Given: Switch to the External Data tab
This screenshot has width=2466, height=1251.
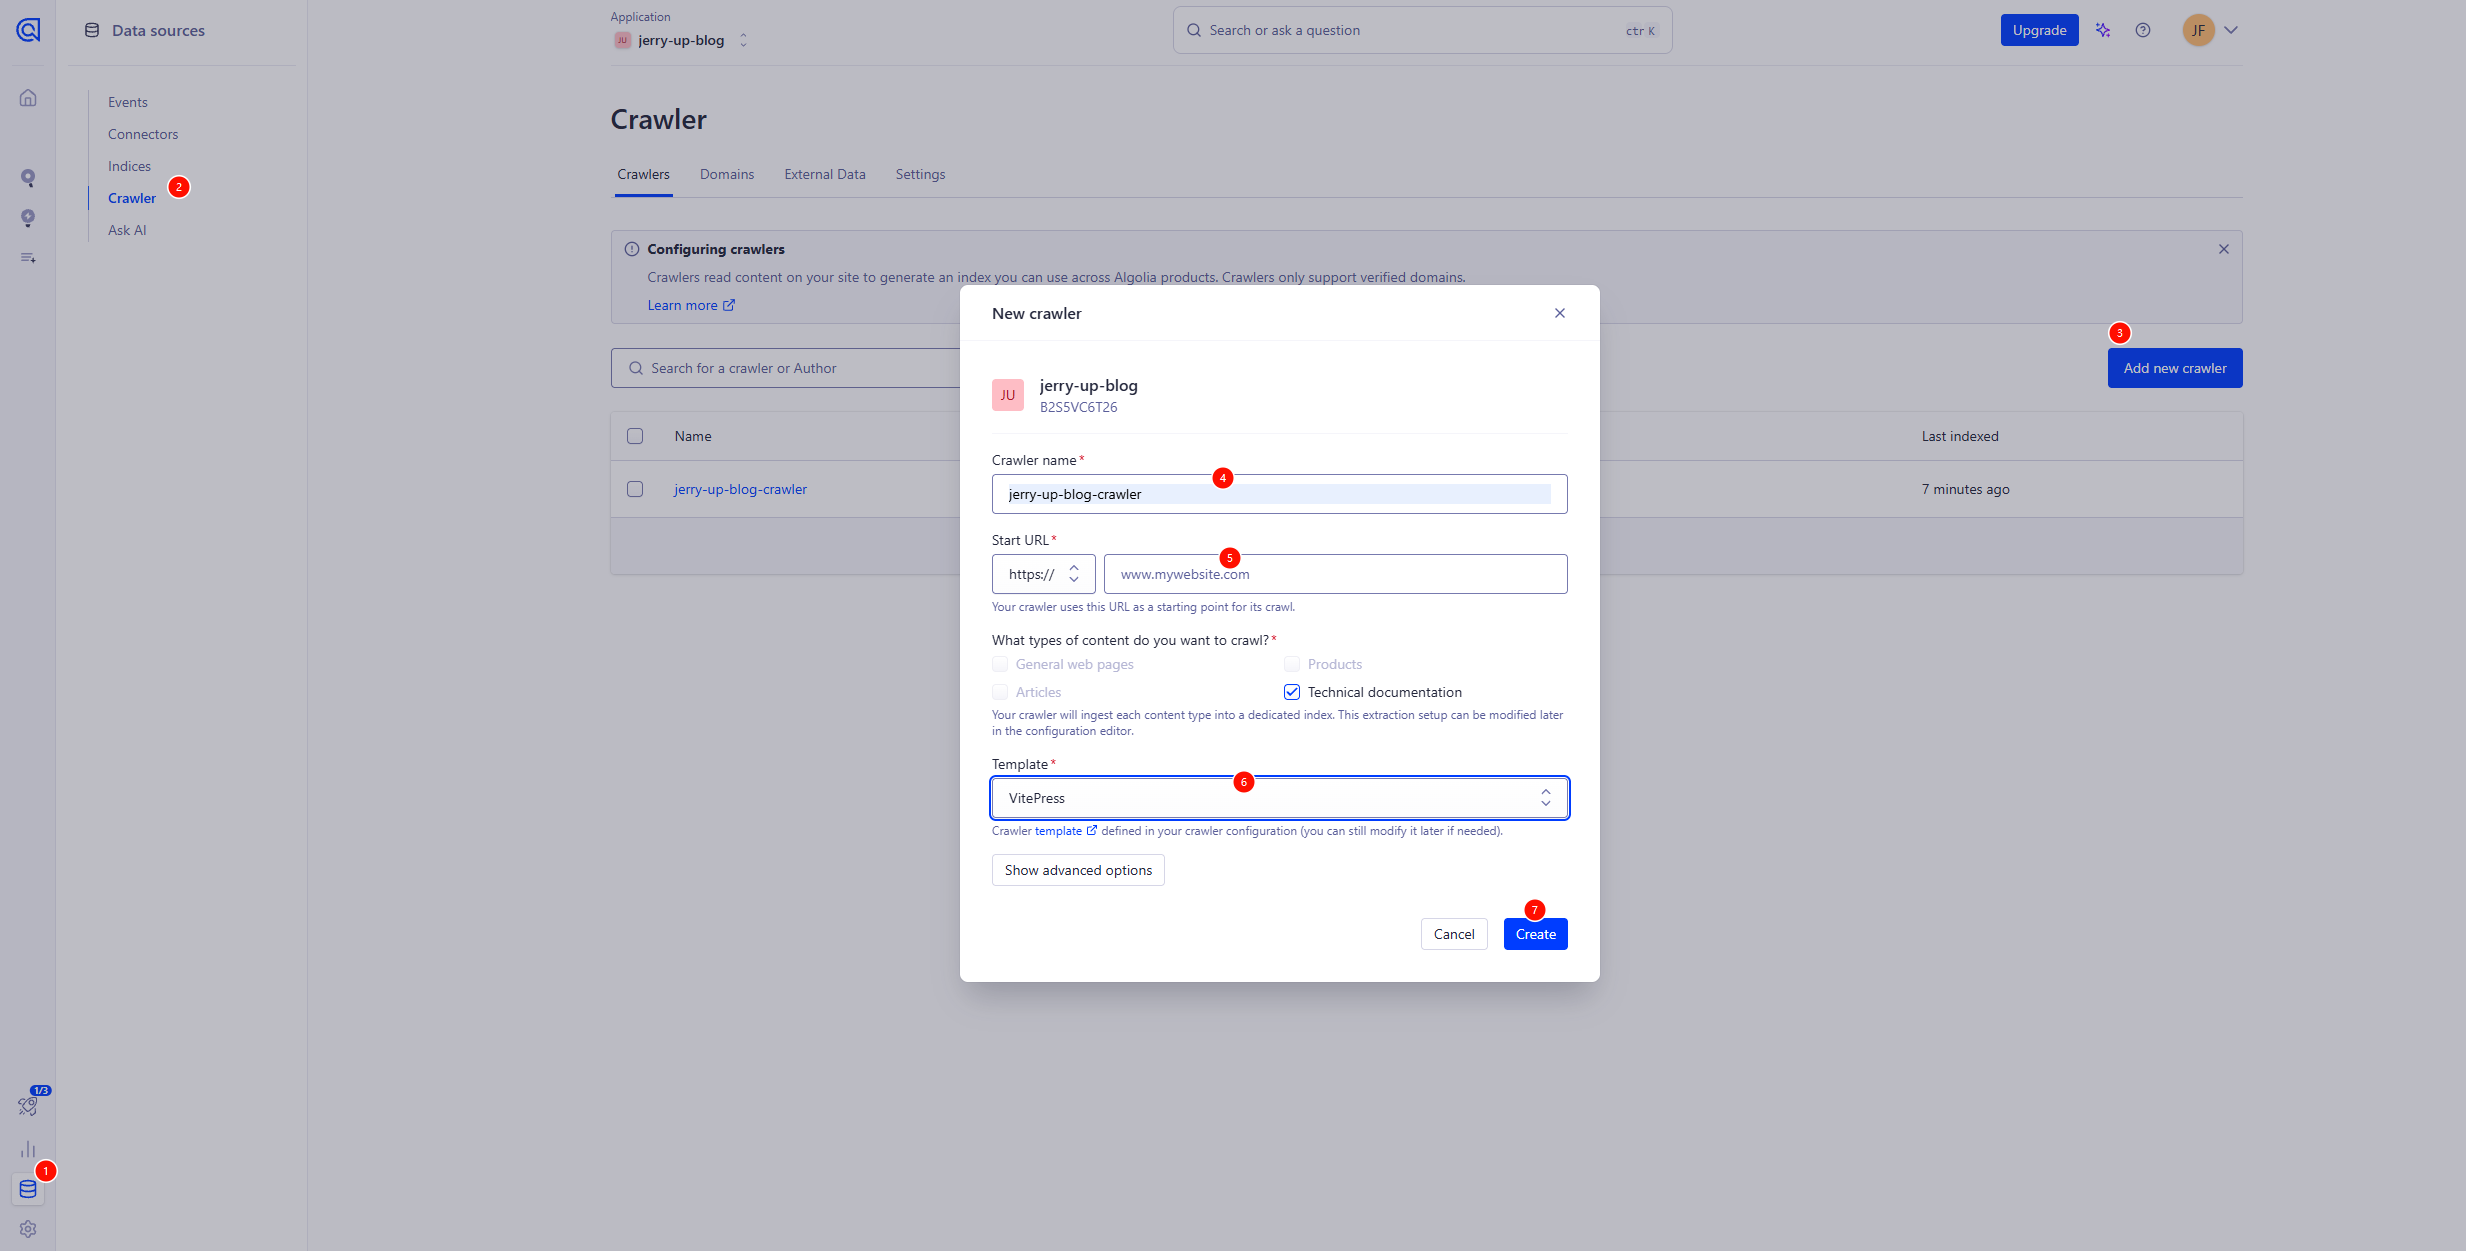Looking at the screenshot, I should pos(825,174).
